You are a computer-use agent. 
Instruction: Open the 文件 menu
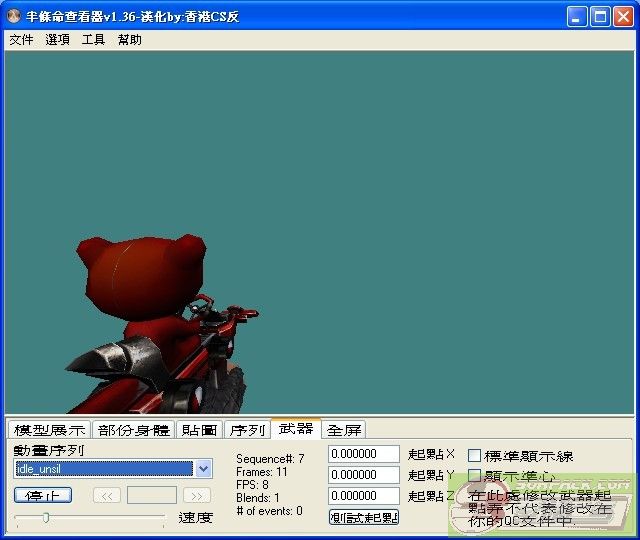point(21,40)
